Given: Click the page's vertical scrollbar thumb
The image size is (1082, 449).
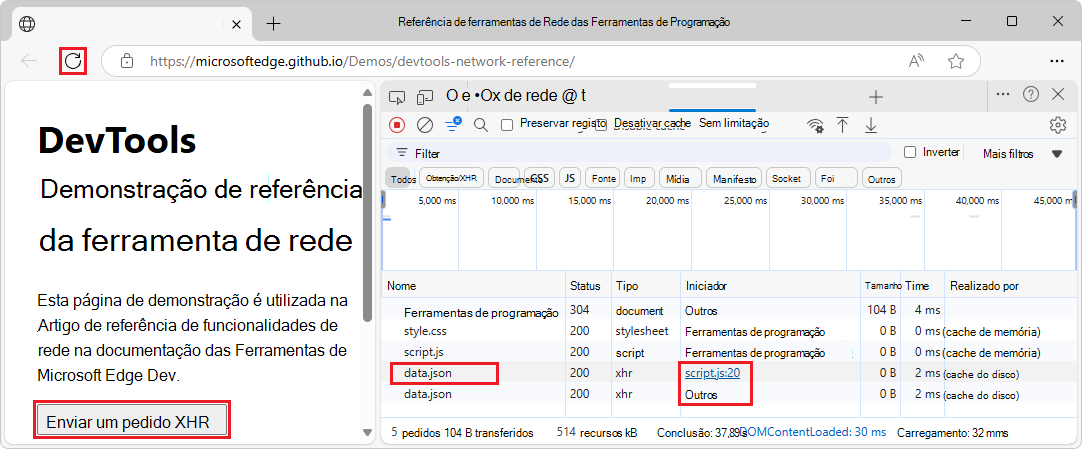Looking at the screenshot, I should click(x=368, y=212).
